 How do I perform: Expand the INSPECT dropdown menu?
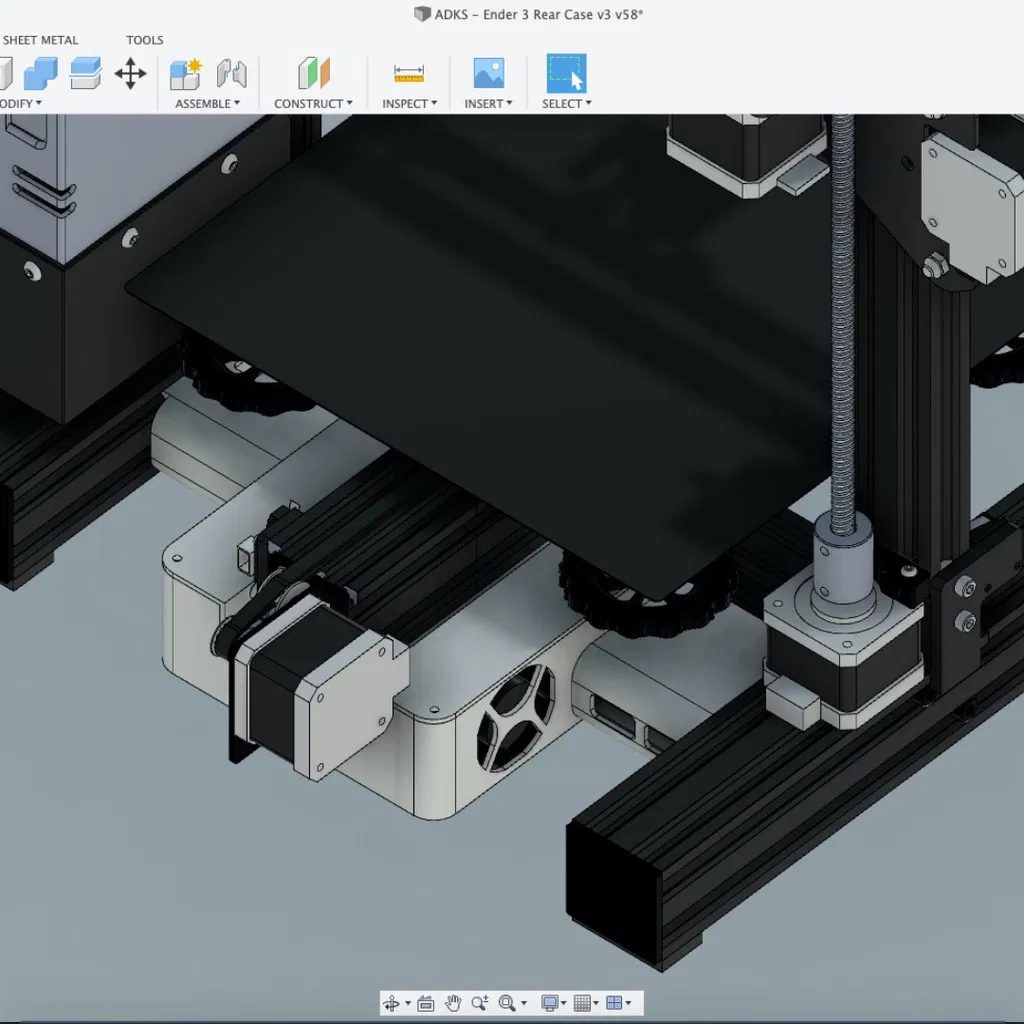[x=409, y=104]
